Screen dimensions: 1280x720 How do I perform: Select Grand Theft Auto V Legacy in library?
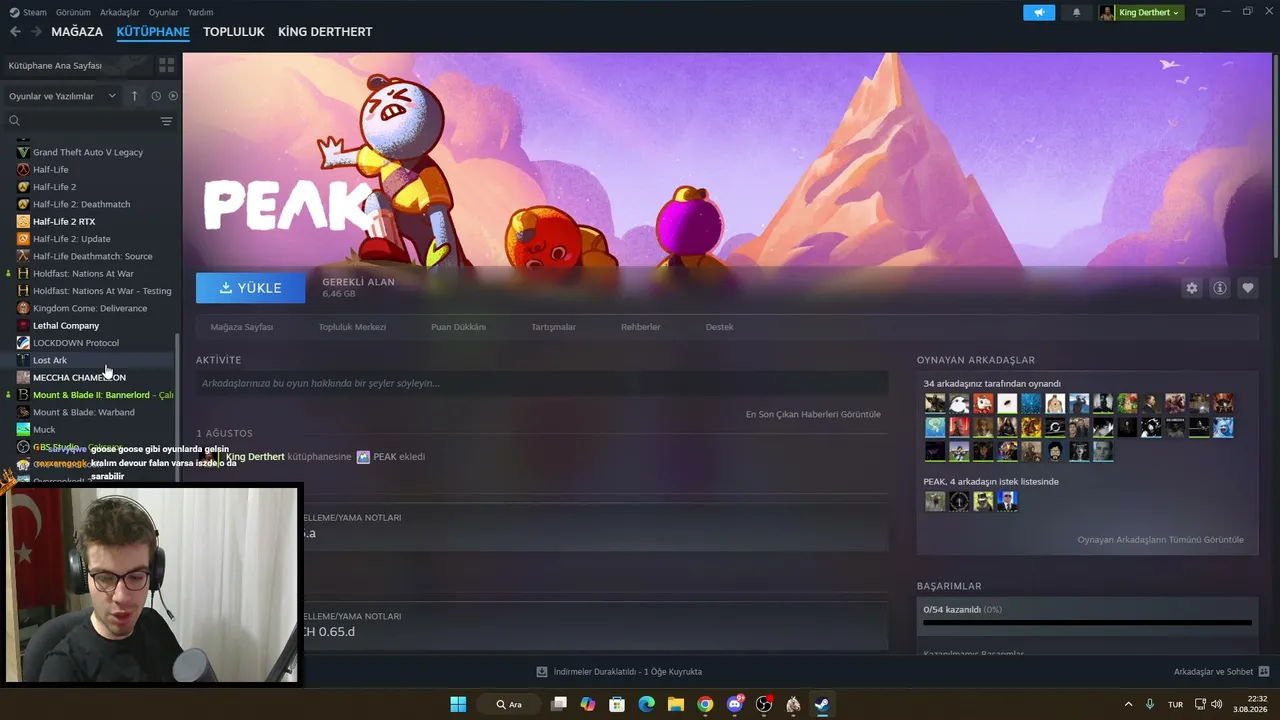click(88, 152)
